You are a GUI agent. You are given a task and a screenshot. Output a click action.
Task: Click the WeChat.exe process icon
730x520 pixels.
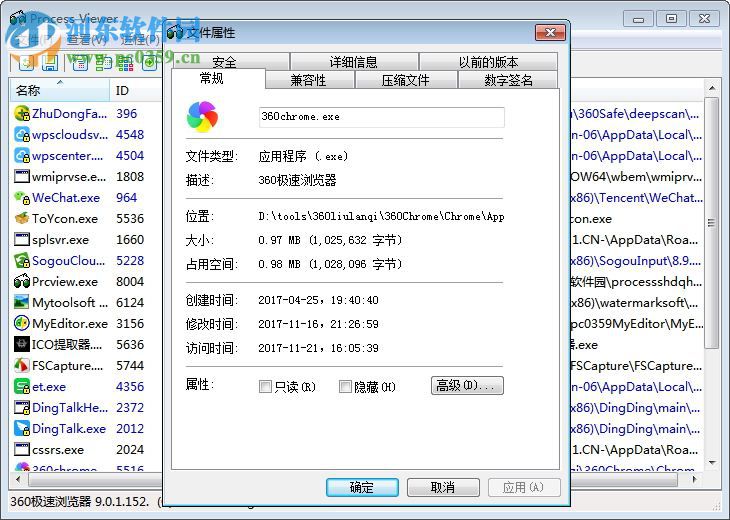click(21, 197)
